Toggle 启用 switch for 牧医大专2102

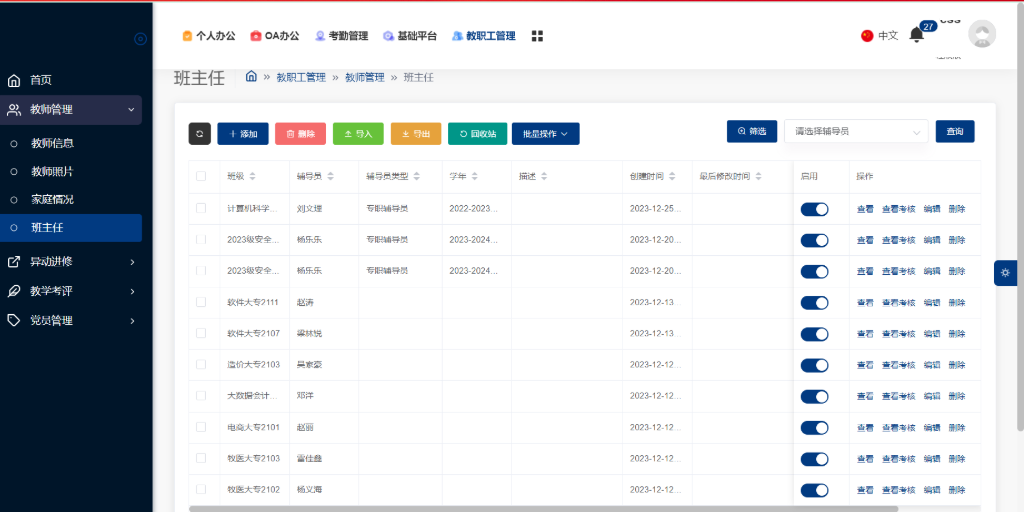pyautogui.click(x=814, y=490)
